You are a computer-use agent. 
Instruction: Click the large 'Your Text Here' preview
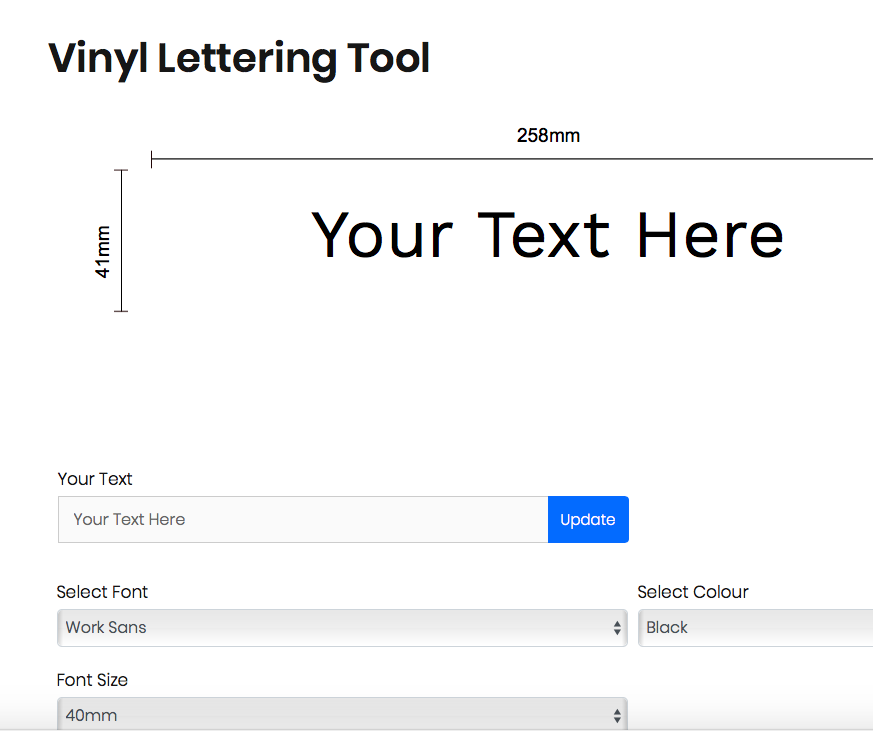(x=547, y=236)
